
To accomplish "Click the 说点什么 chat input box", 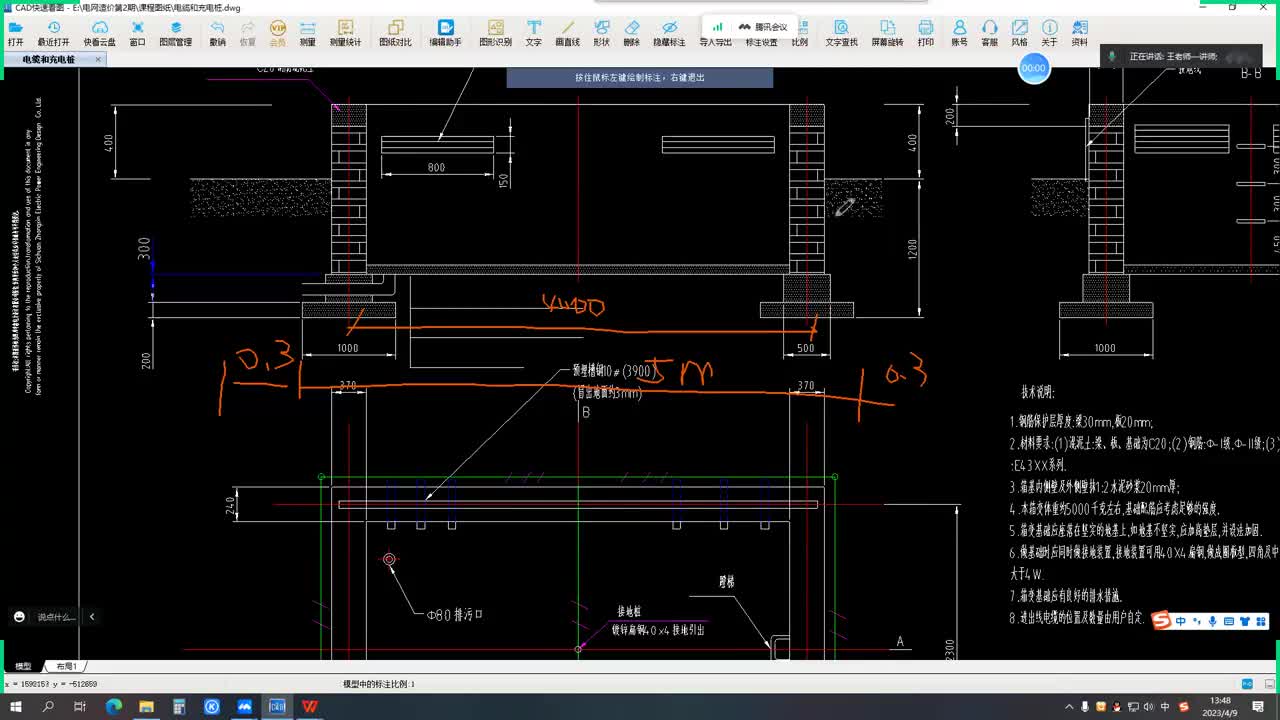I will click(56, 617).
